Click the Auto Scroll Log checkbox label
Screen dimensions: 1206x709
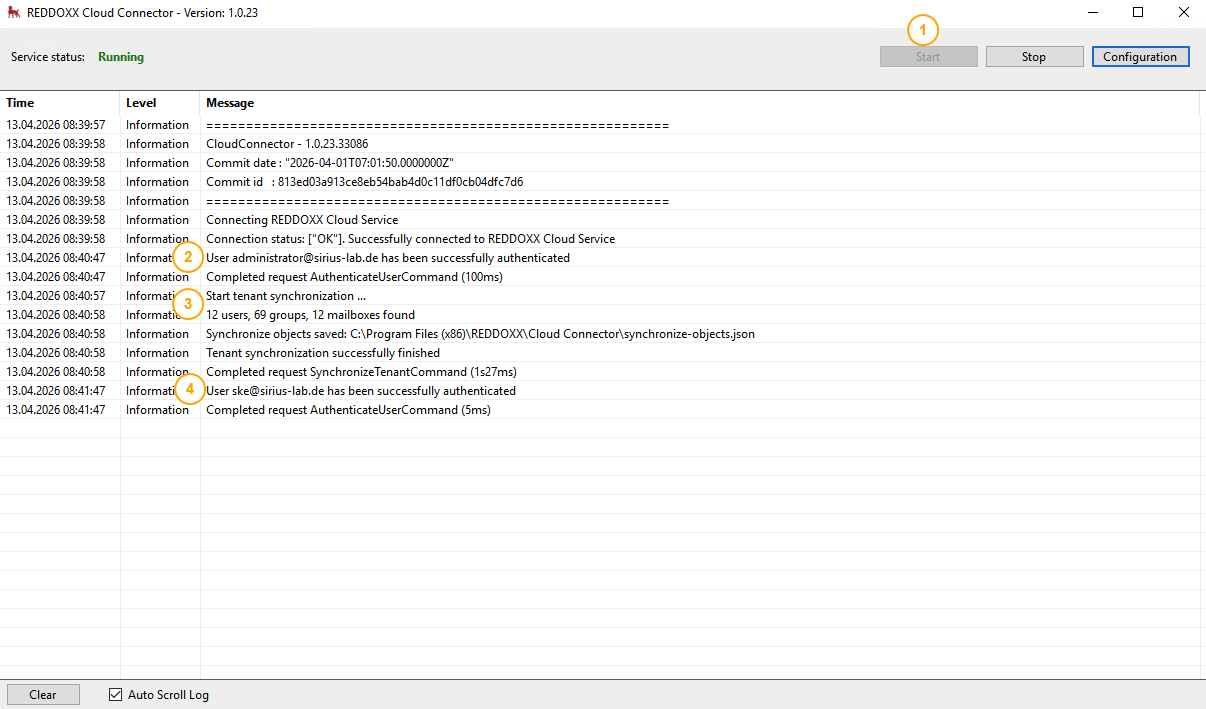point(167,694)
